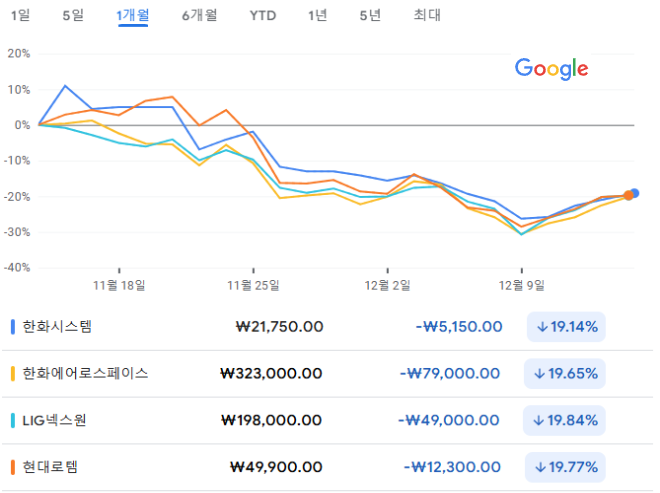
Task: Click the price ₩198,000.00
Action: coord(271,420)
